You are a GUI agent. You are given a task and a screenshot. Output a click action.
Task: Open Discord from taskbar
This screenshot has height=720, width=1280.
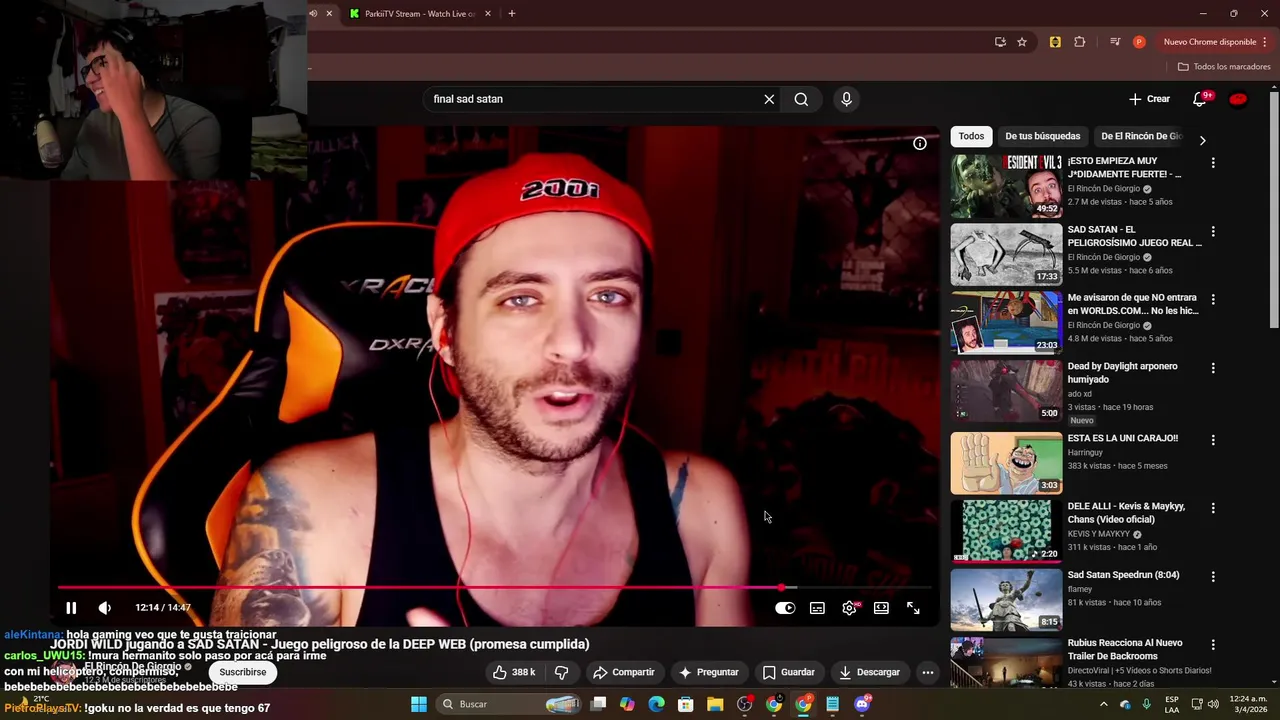862,704
